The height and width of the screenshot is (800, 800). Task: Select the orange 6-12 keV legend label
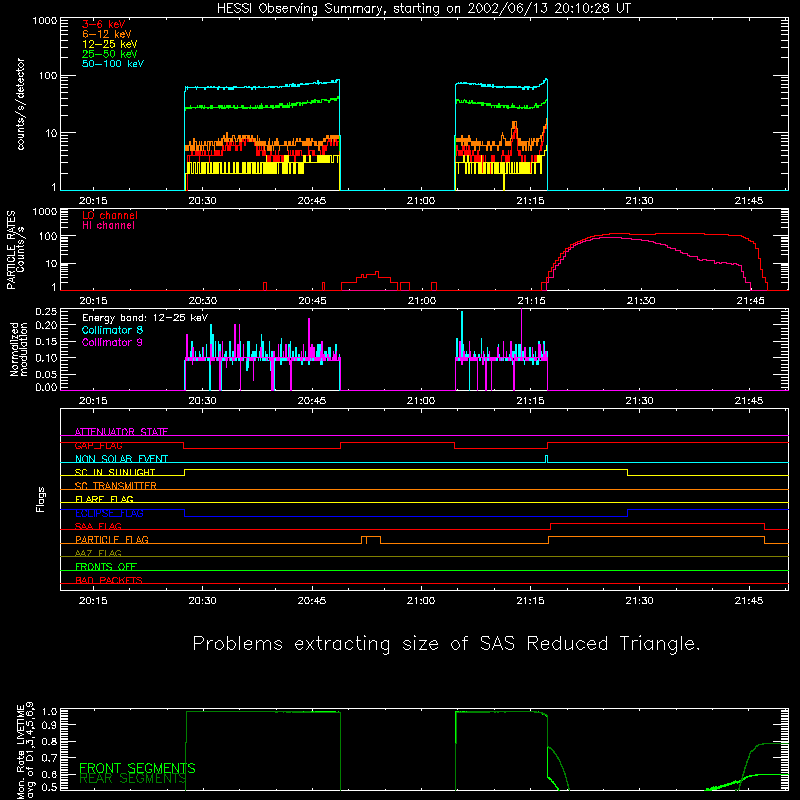pos(107,34)
